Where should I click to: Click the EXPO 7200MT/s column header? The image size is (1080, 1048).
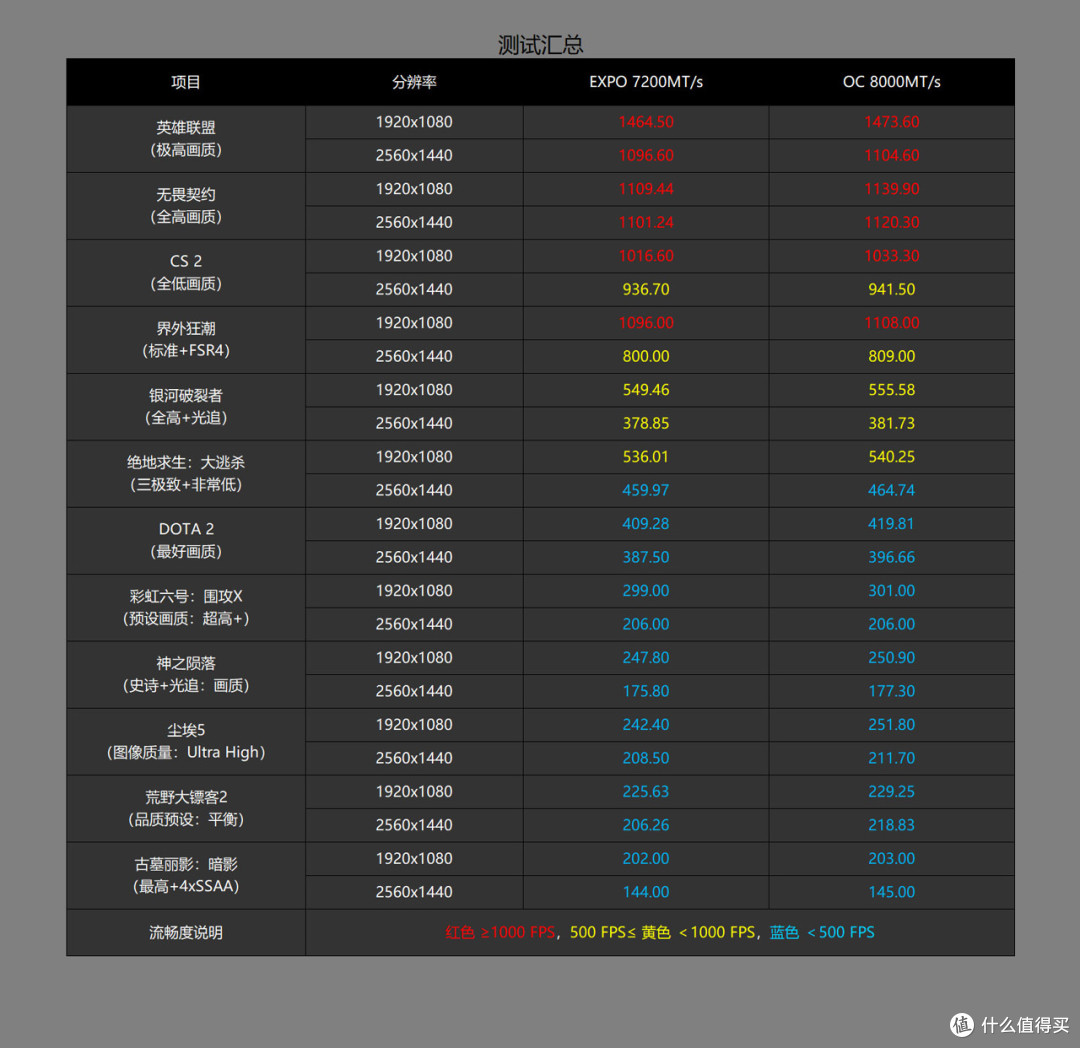pos(645,82)
